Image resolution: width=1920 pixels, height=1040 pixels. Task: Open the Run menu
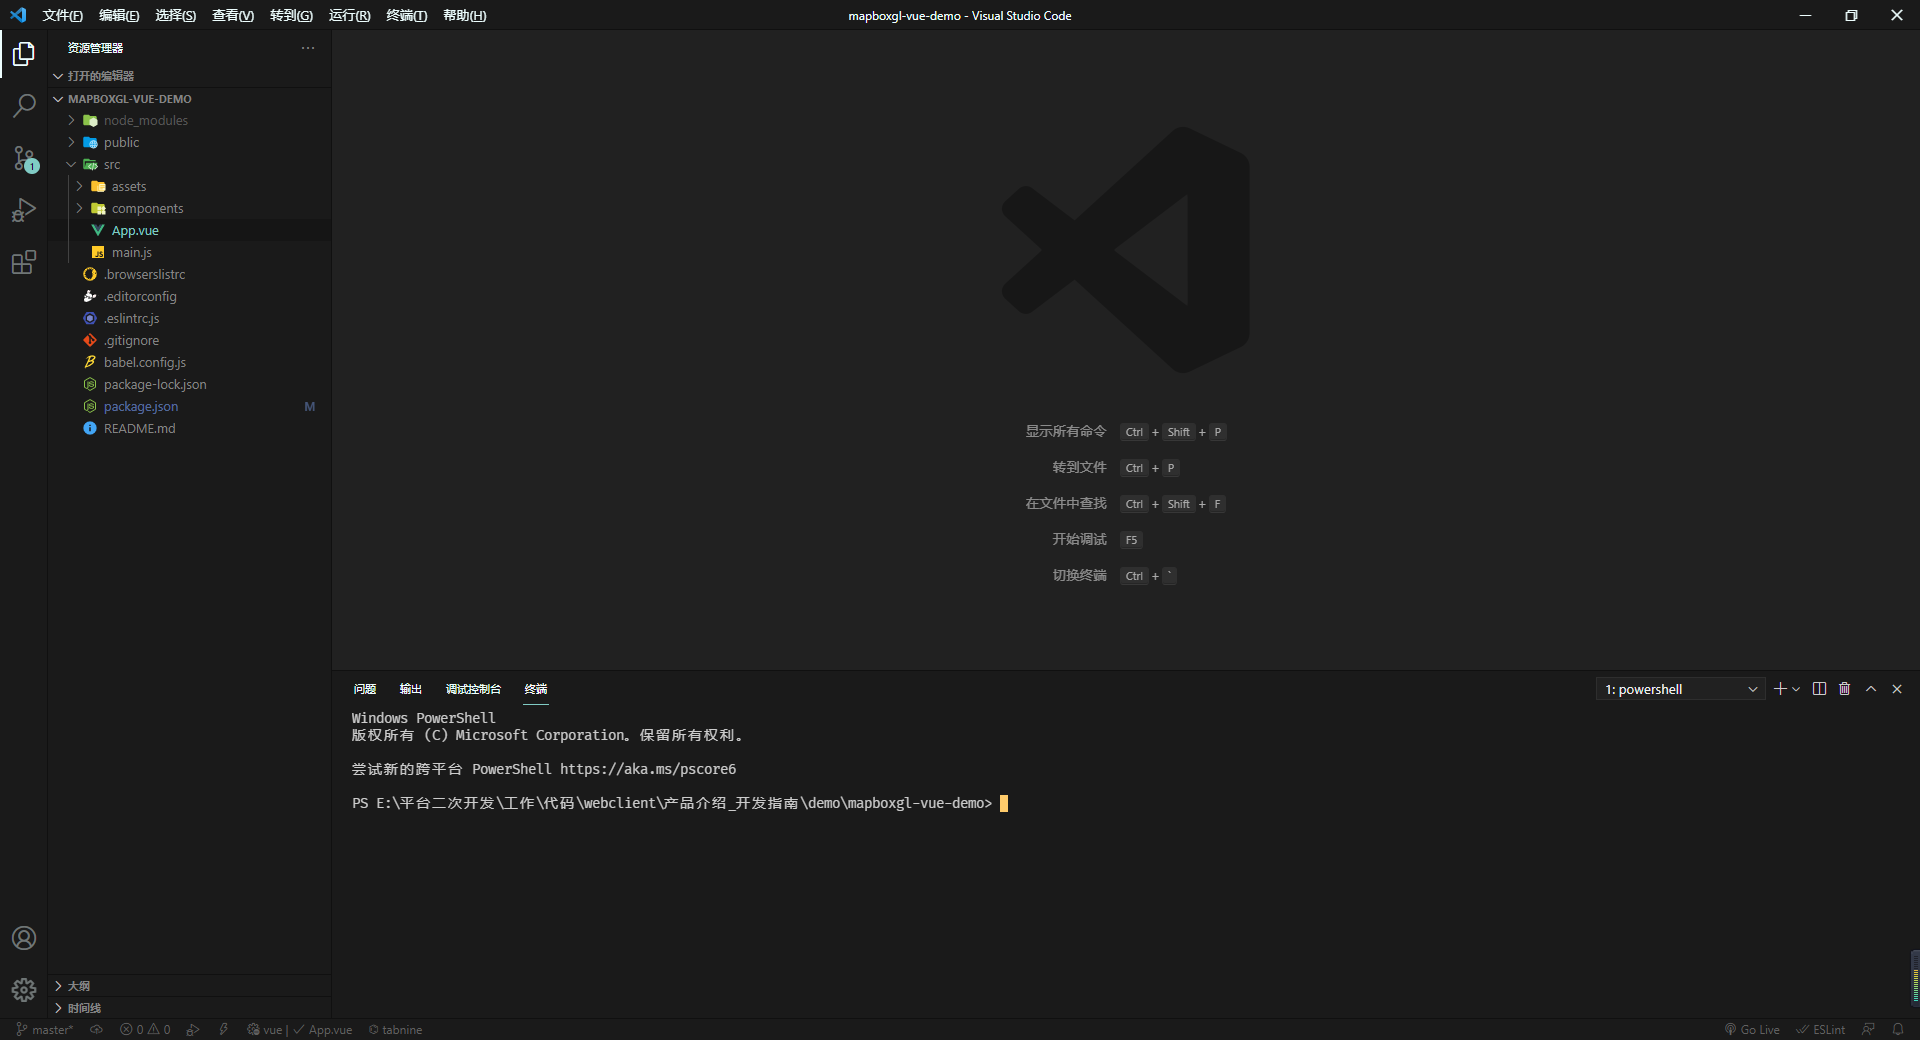pos(349,15)
